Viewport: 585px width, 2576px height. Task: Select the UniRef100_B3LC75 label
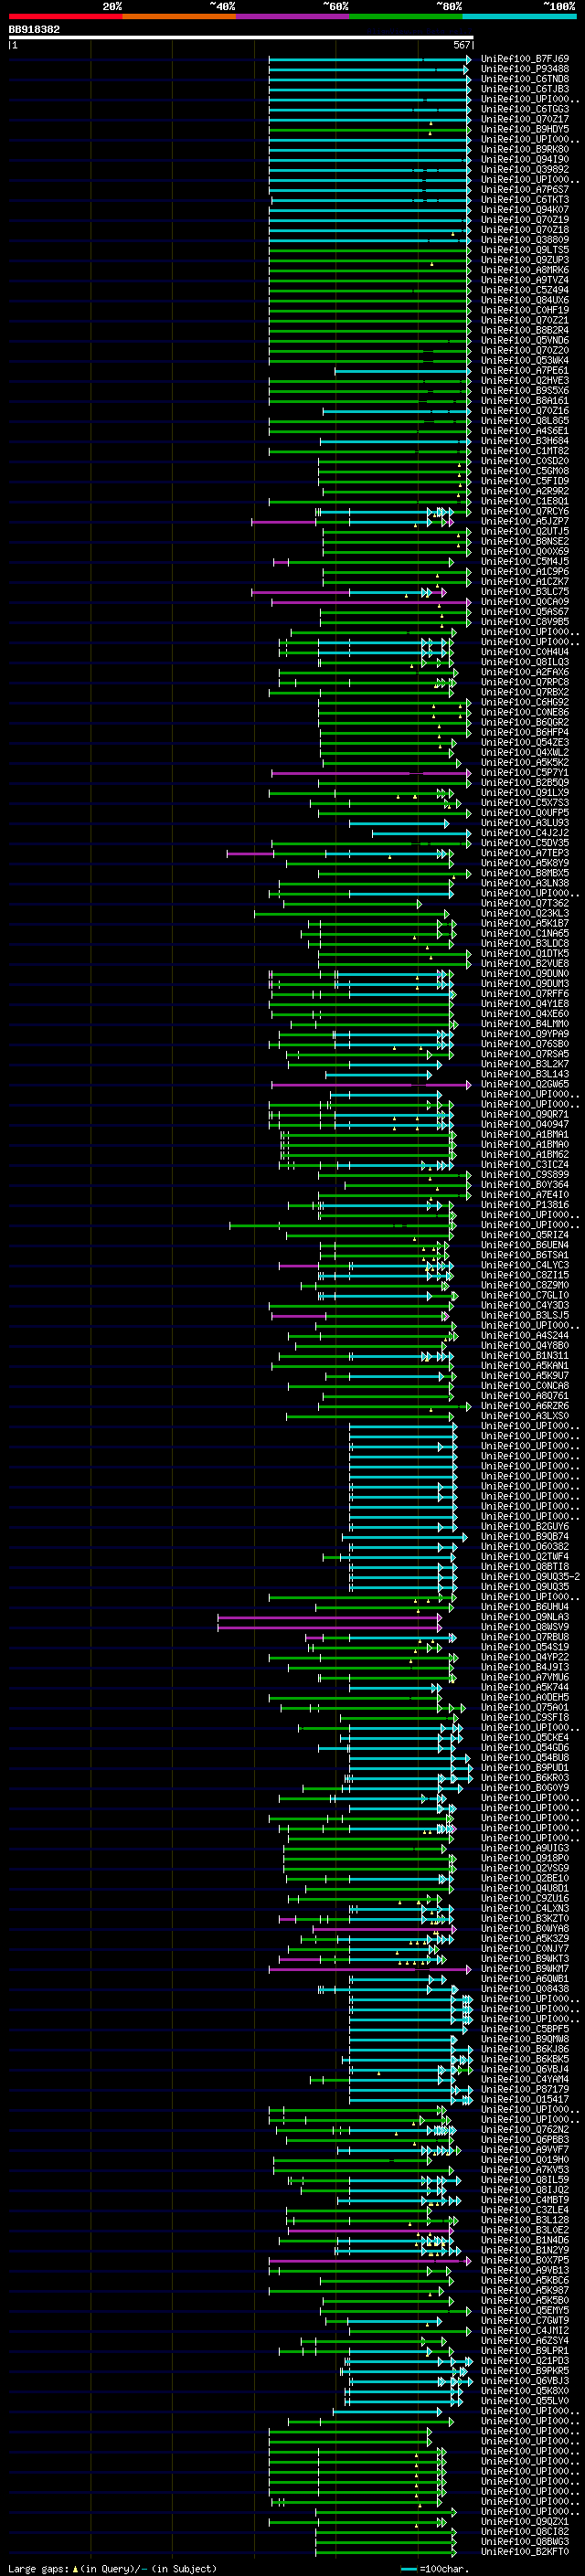click(525, 592)
